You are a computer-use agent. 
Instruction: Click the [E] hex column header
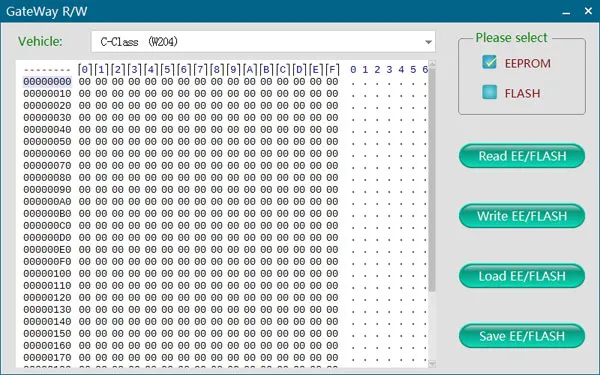[x=315, y=70]
